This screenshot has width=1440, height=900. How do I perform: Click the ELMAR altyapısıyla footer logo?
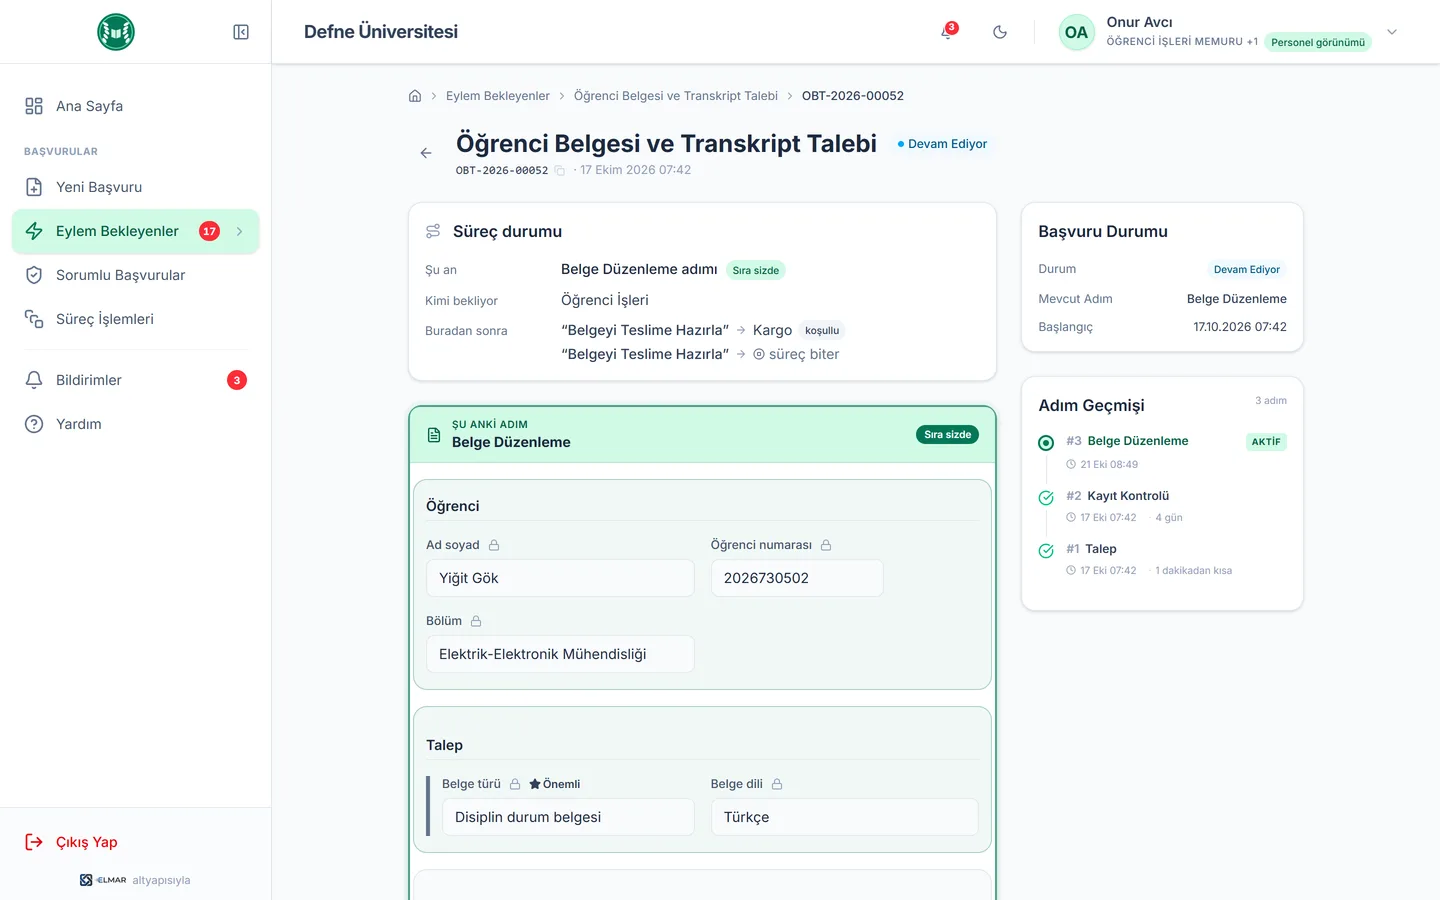(135, 880)
